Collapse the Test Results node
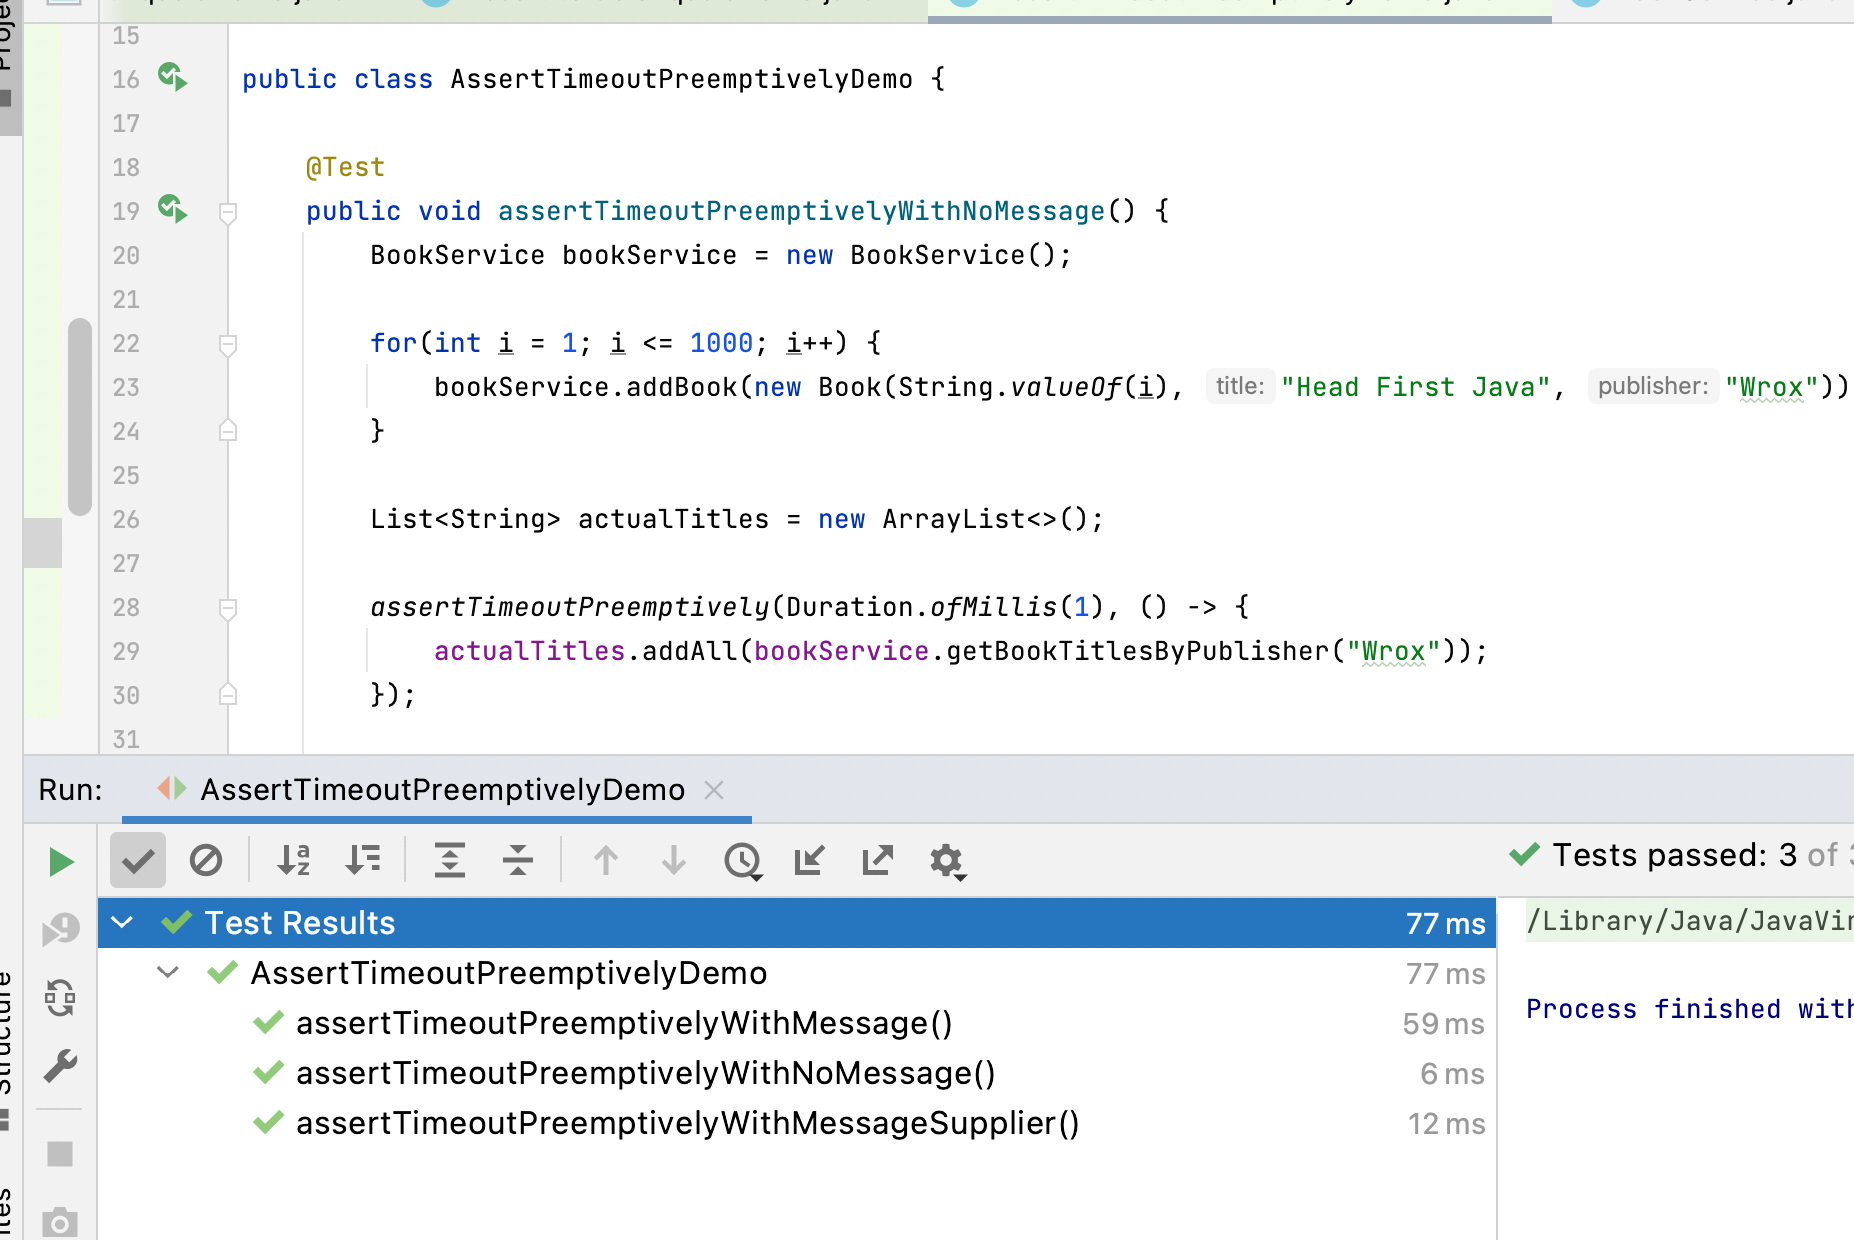 click(x=122, y=922)
